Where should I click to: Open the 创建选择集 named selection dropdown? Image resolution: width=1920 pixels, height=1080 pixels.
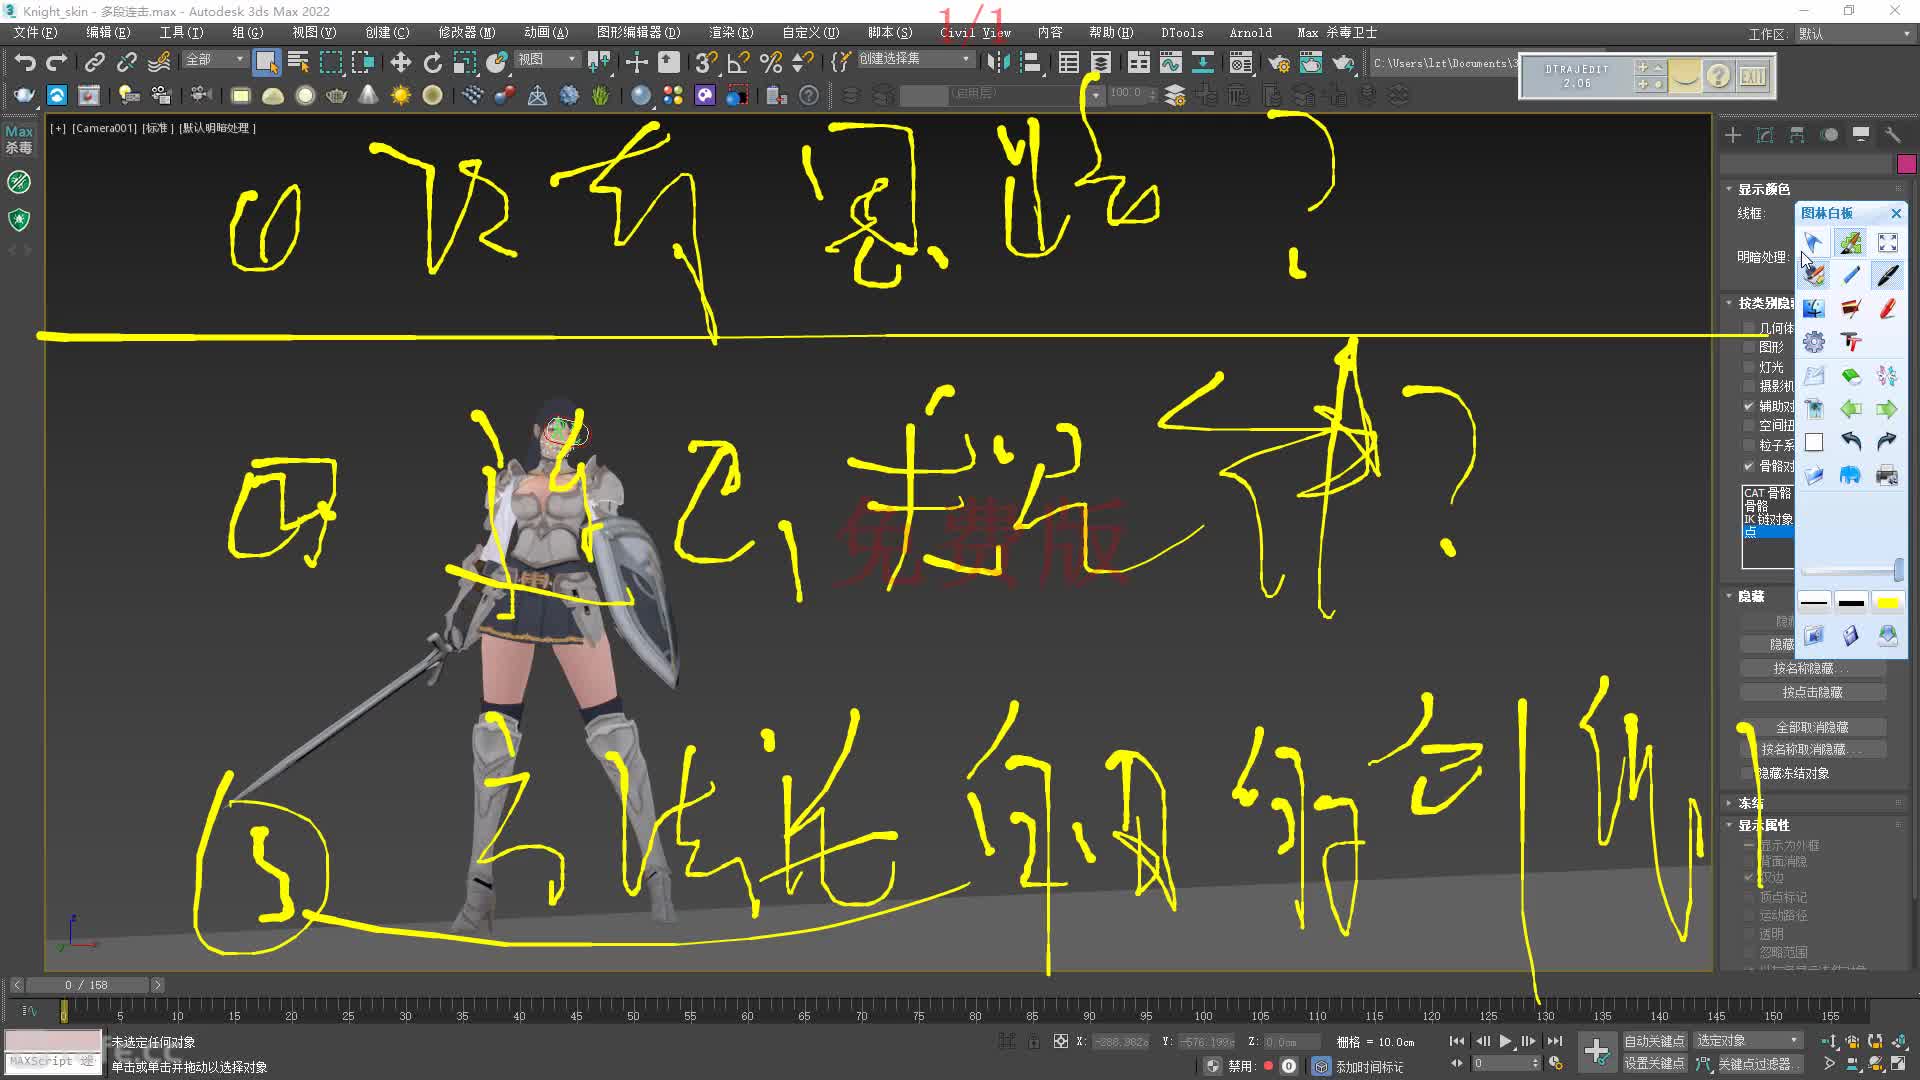coord(915,59)
